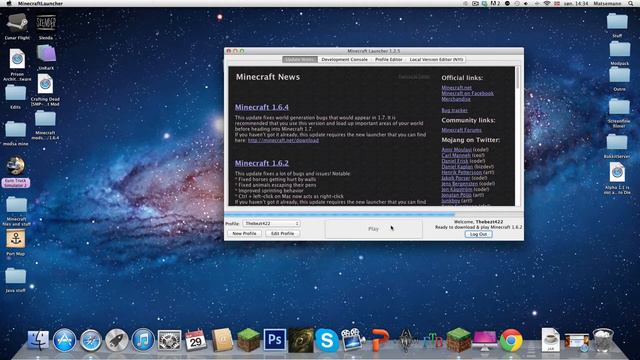The image size is (640, 360).
Task: Open the Bug tracker link
Action: click(x=454, y=110)
